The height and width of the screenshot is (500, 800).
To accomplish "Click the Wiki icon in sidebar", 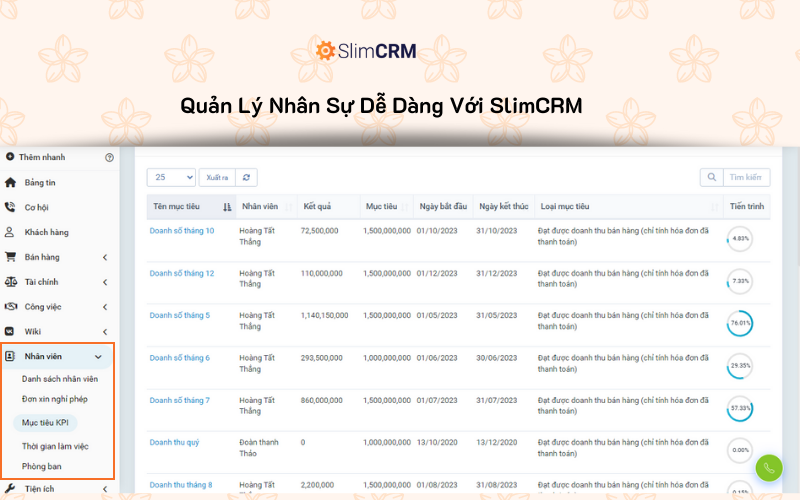I will point(10,331).
